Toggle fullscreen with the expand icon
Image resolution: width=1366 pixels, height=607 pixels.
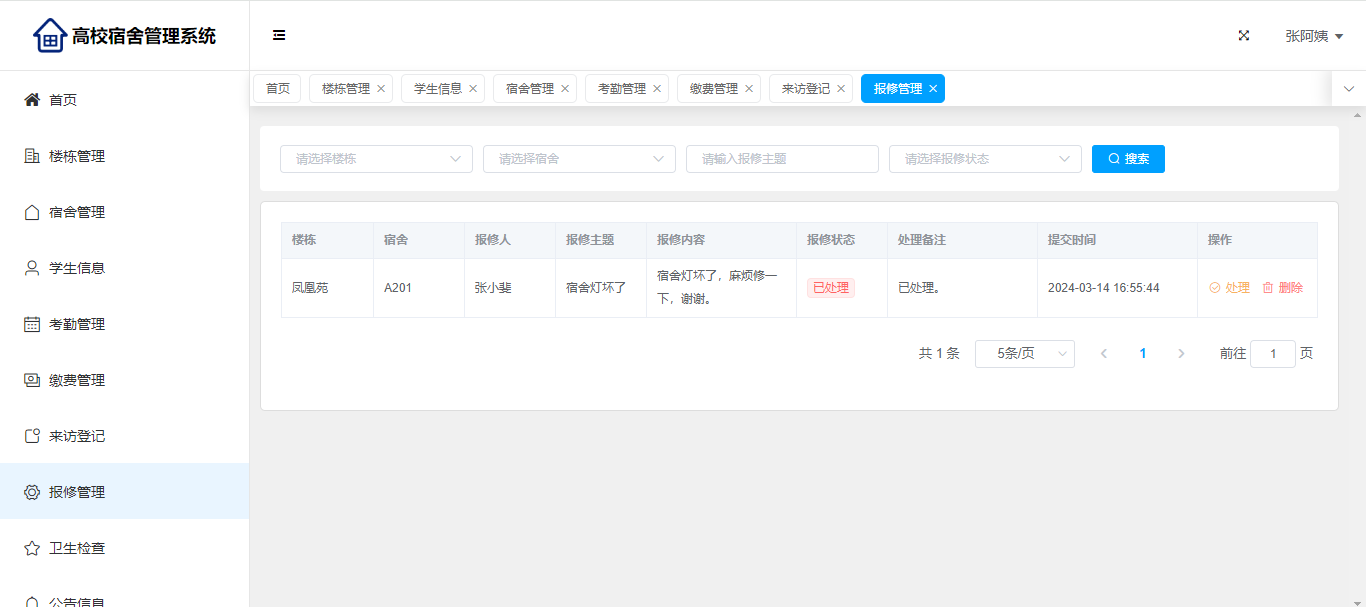(x=1244, y=35)
